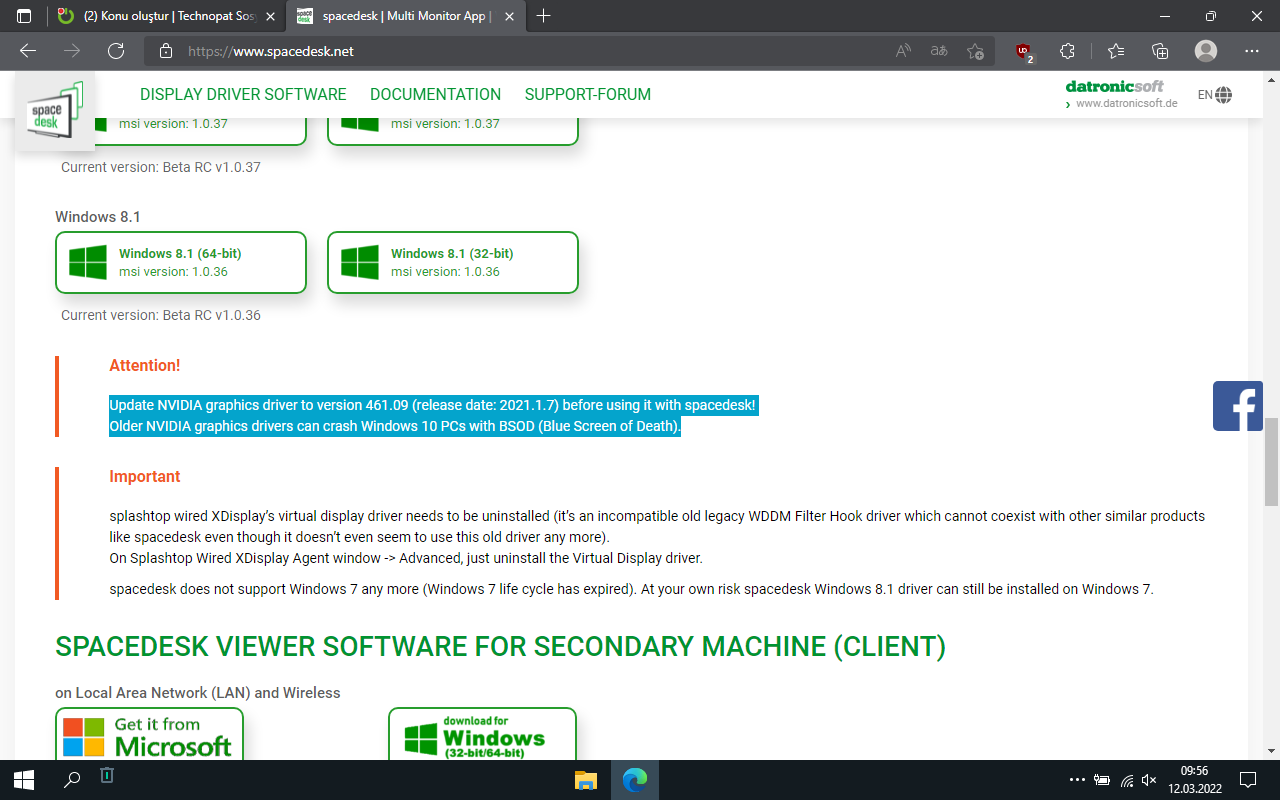The width and height of the screenshot is (1280, 800).
Task: Open Windows taskbar search
Action: tap(72, 780)
